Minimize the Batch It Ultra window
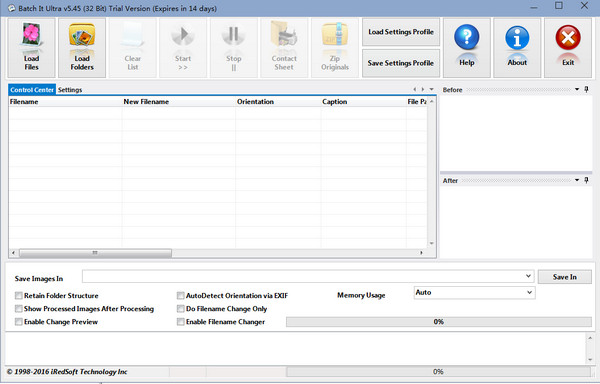The width and height of the screenshot is (600, 384). [534, 7]
